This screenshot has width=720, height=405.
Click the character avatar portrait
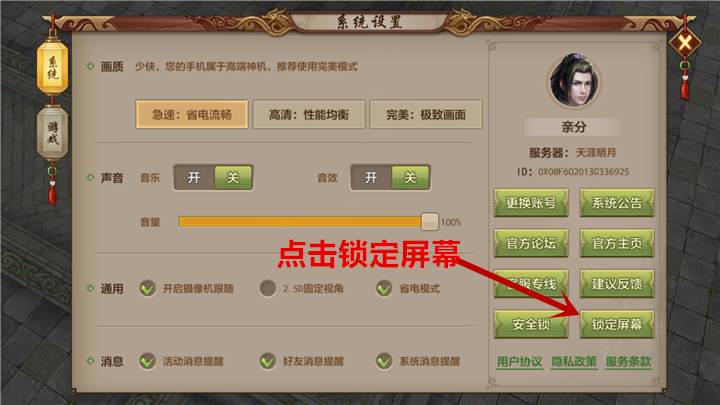click(x=574, y=80)
